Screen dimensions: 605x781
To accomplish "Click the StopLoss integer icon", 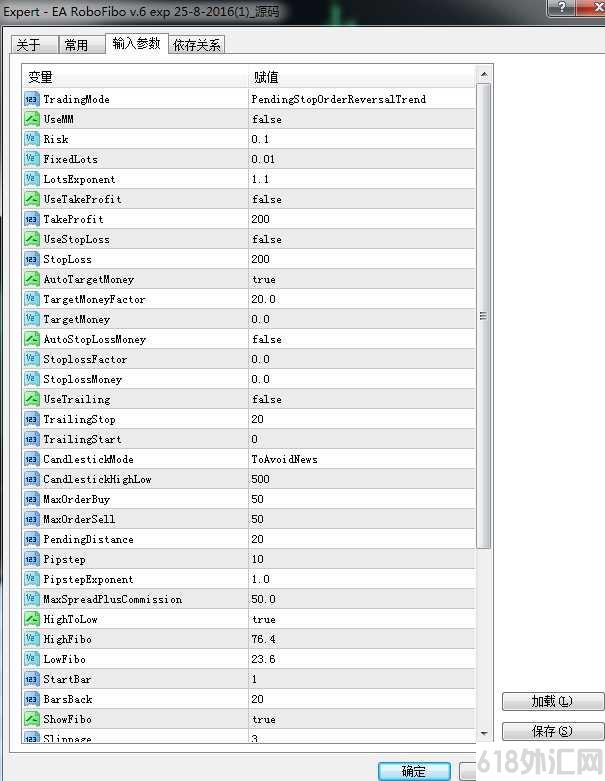I will [31, 259].
